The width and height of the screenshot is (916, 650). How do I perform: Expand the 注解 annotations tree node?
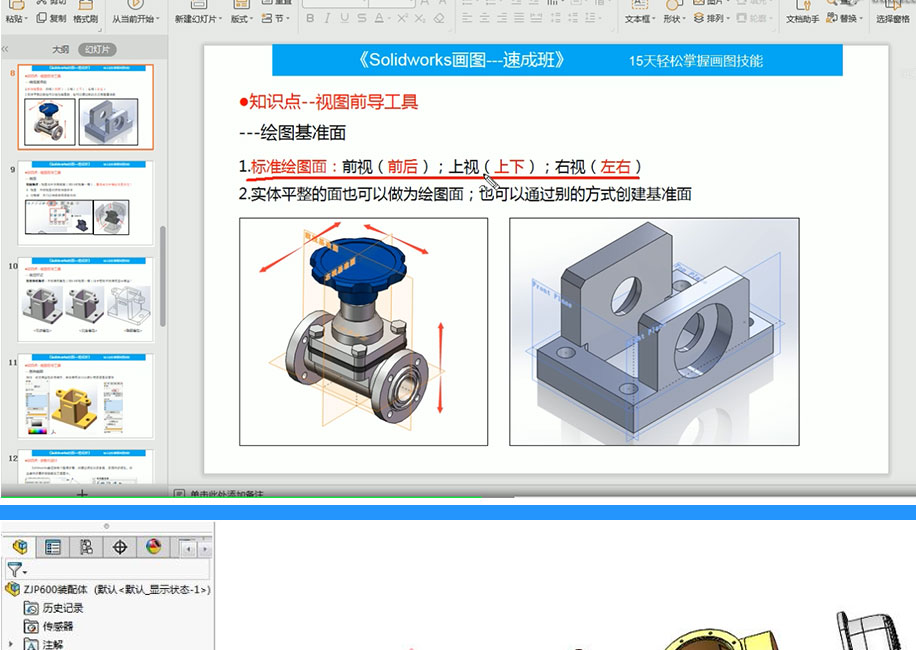(x=11, y=643)
